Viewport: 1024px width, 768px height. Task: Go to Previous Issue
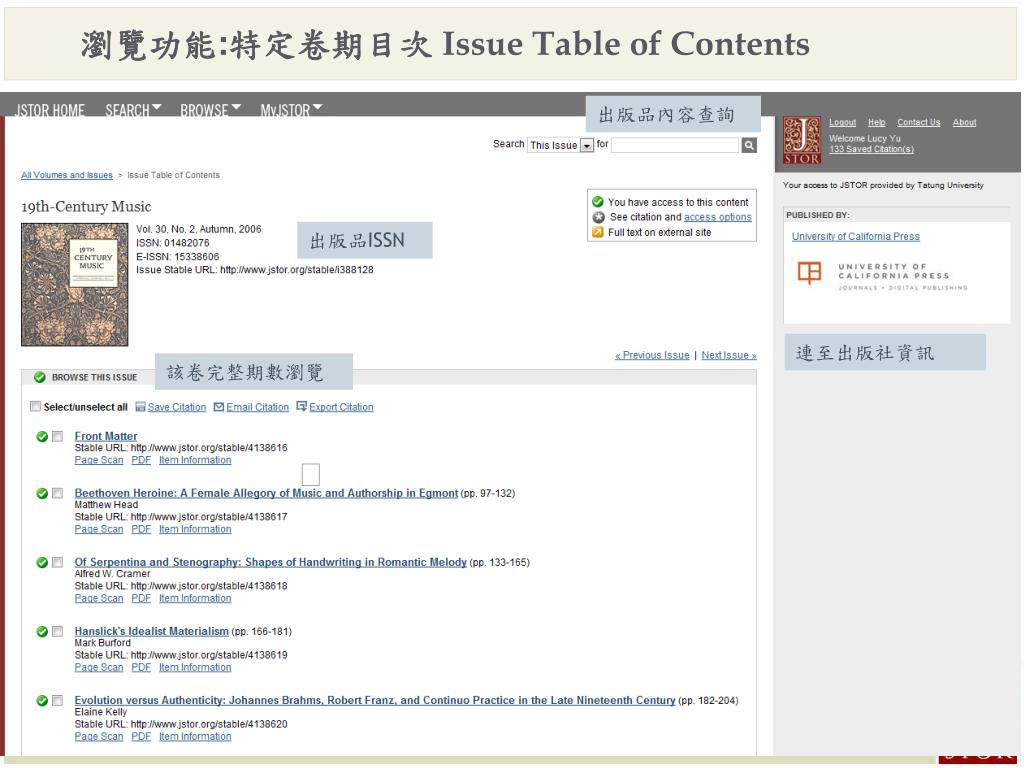point(652,355)
